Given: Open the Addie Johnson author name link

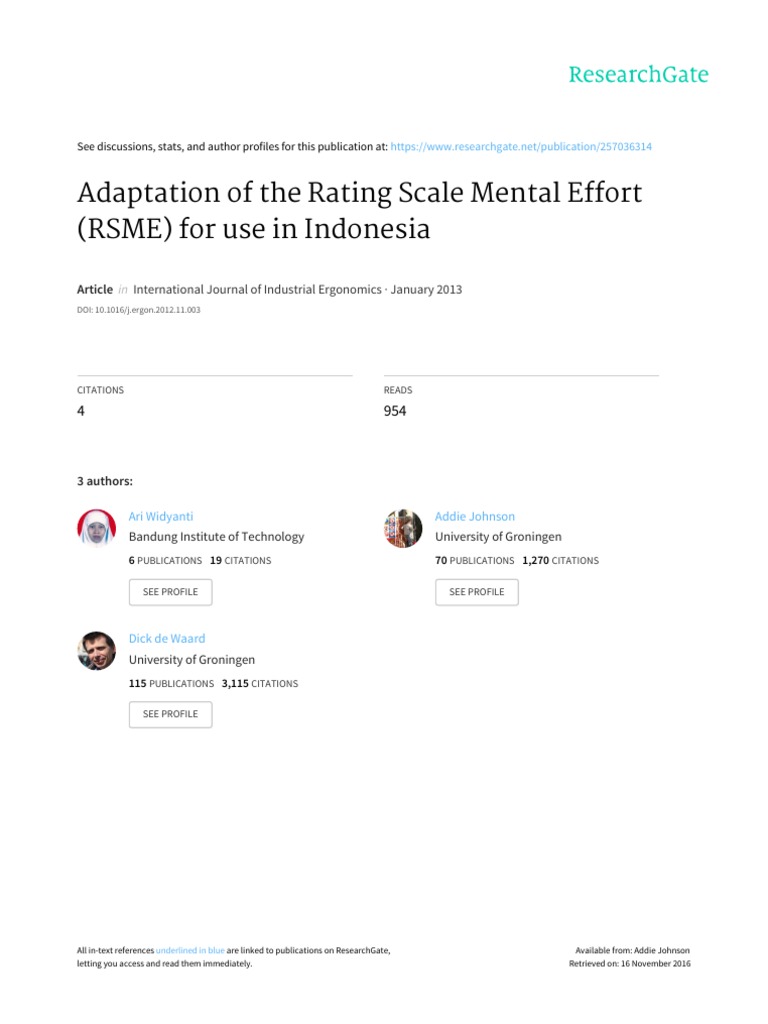Looking at the screenshot, I should [475, 516].
